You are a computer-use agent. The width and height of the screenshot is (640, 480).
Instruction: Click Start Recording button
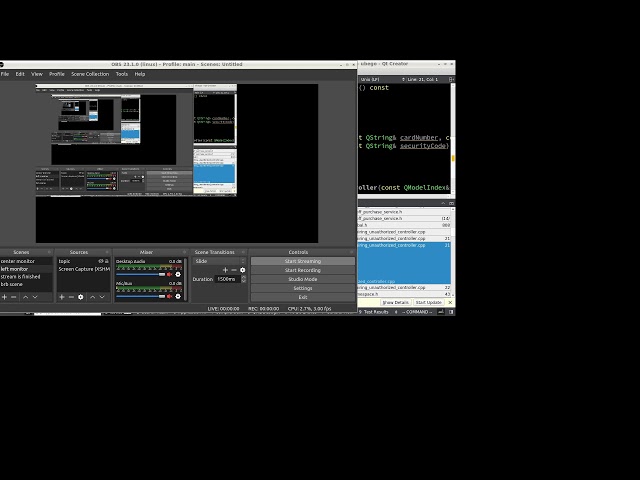coord(303,270)
